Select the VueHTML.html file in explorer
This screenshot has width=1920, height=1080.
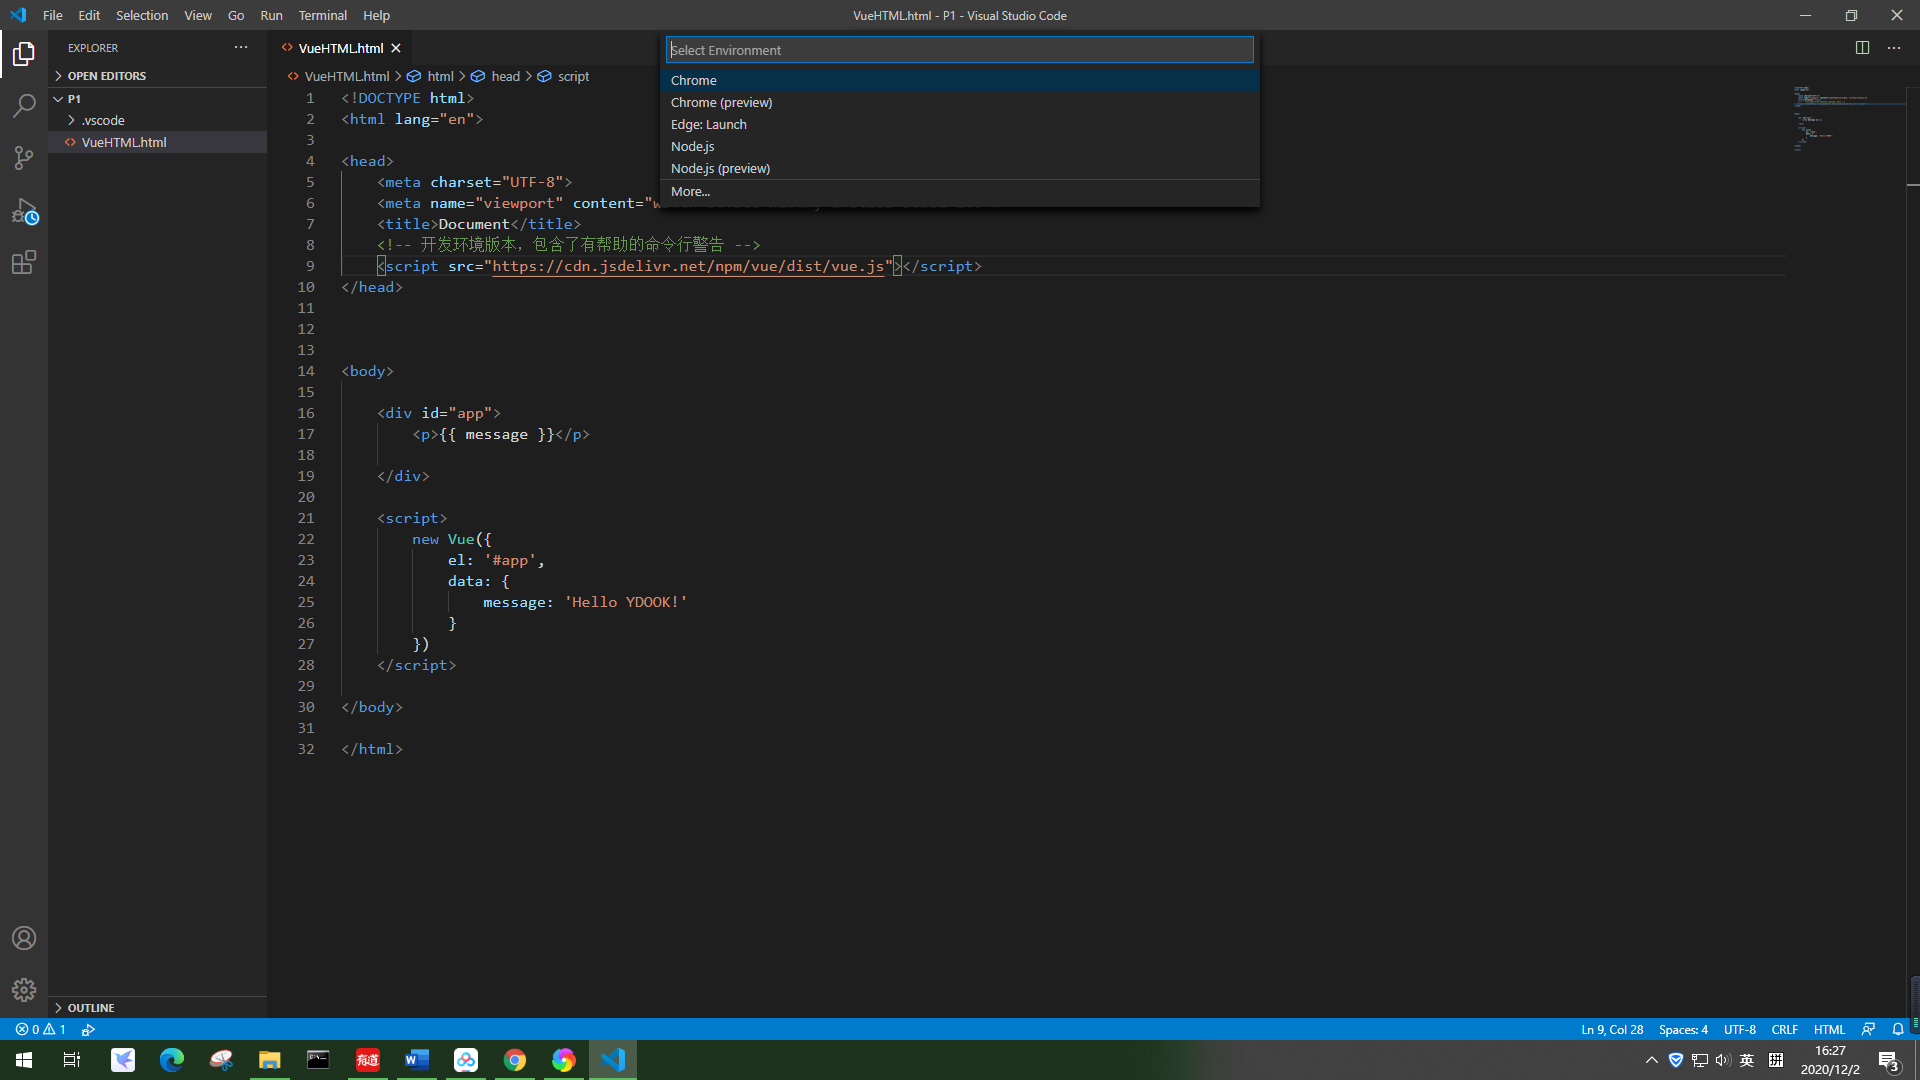(158, 142)
